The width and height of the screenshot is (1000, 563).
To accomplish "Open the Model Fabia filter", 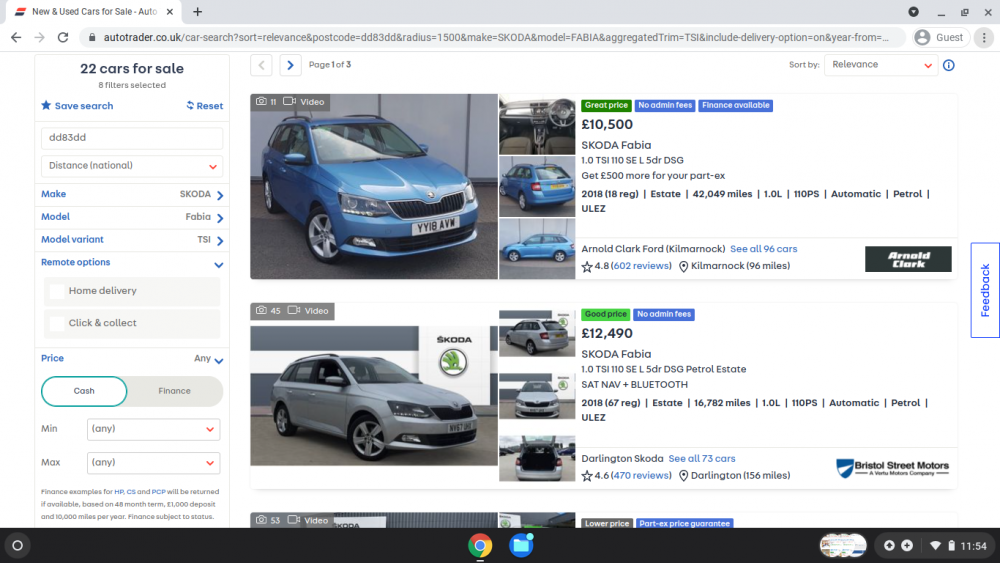I will (132, 217).
